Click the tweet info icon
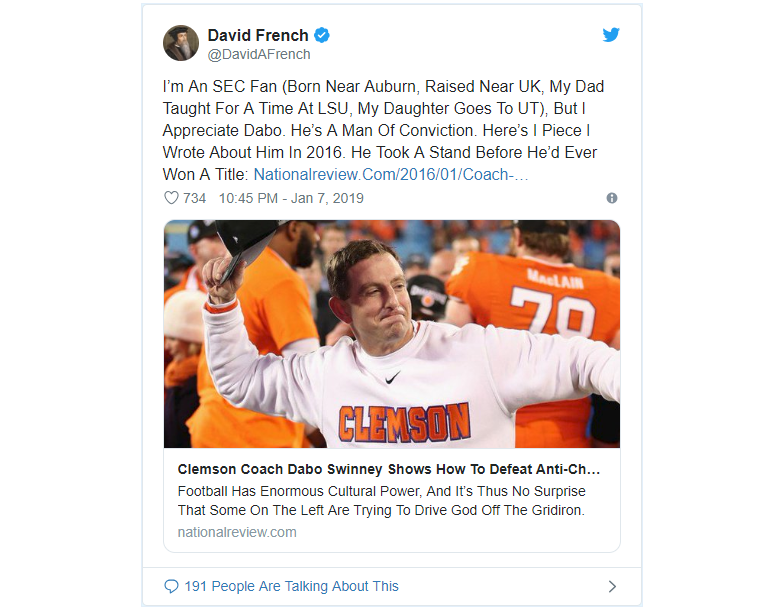Viewport: 782px width, 615px height. click(x=612, y=199)
